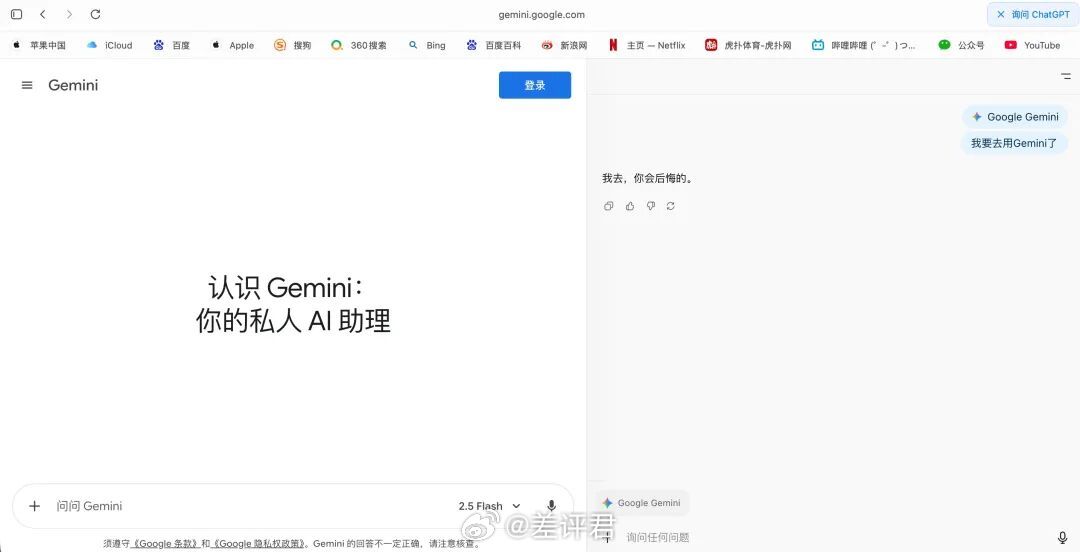Click the blue 登录 sign-in button
Viewport: 1080px width, 552px height.
pyautogui.click(x=534, y=85)
